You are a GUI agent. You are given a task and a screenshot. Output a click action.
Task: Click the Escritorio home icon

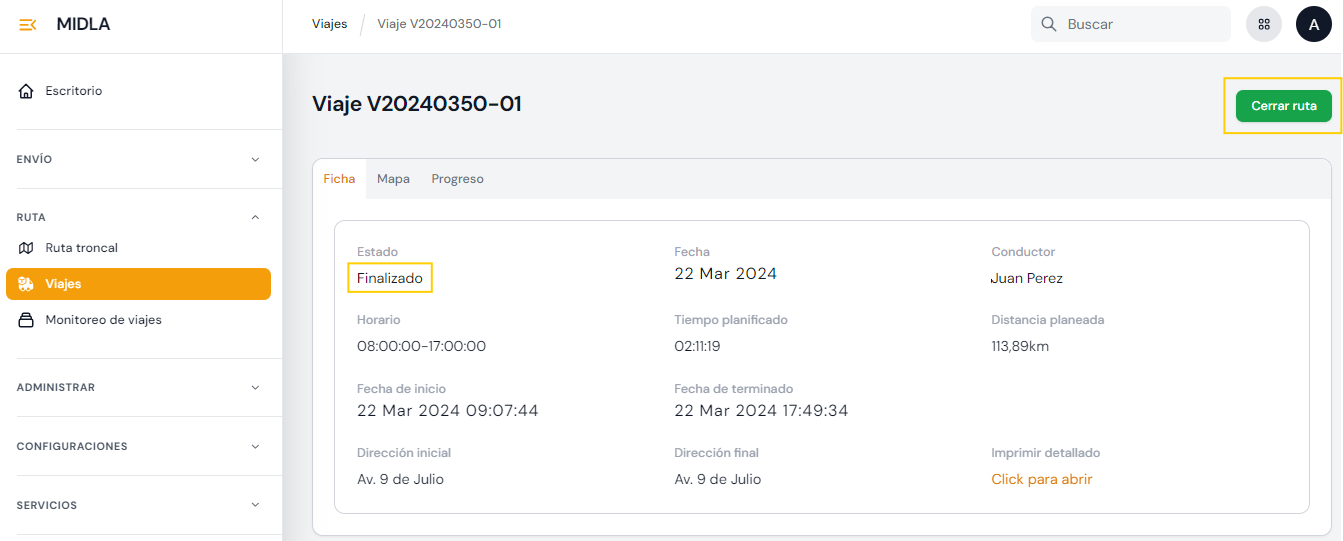27,91
